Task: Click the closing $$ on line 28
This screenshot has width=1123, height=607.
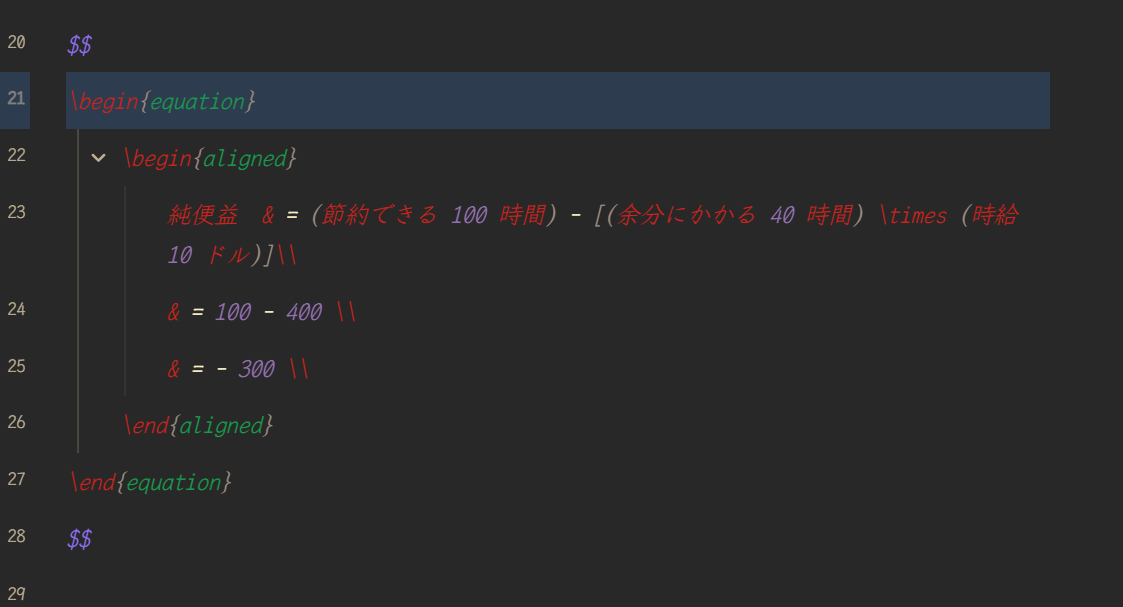Action: coord(78,539)
